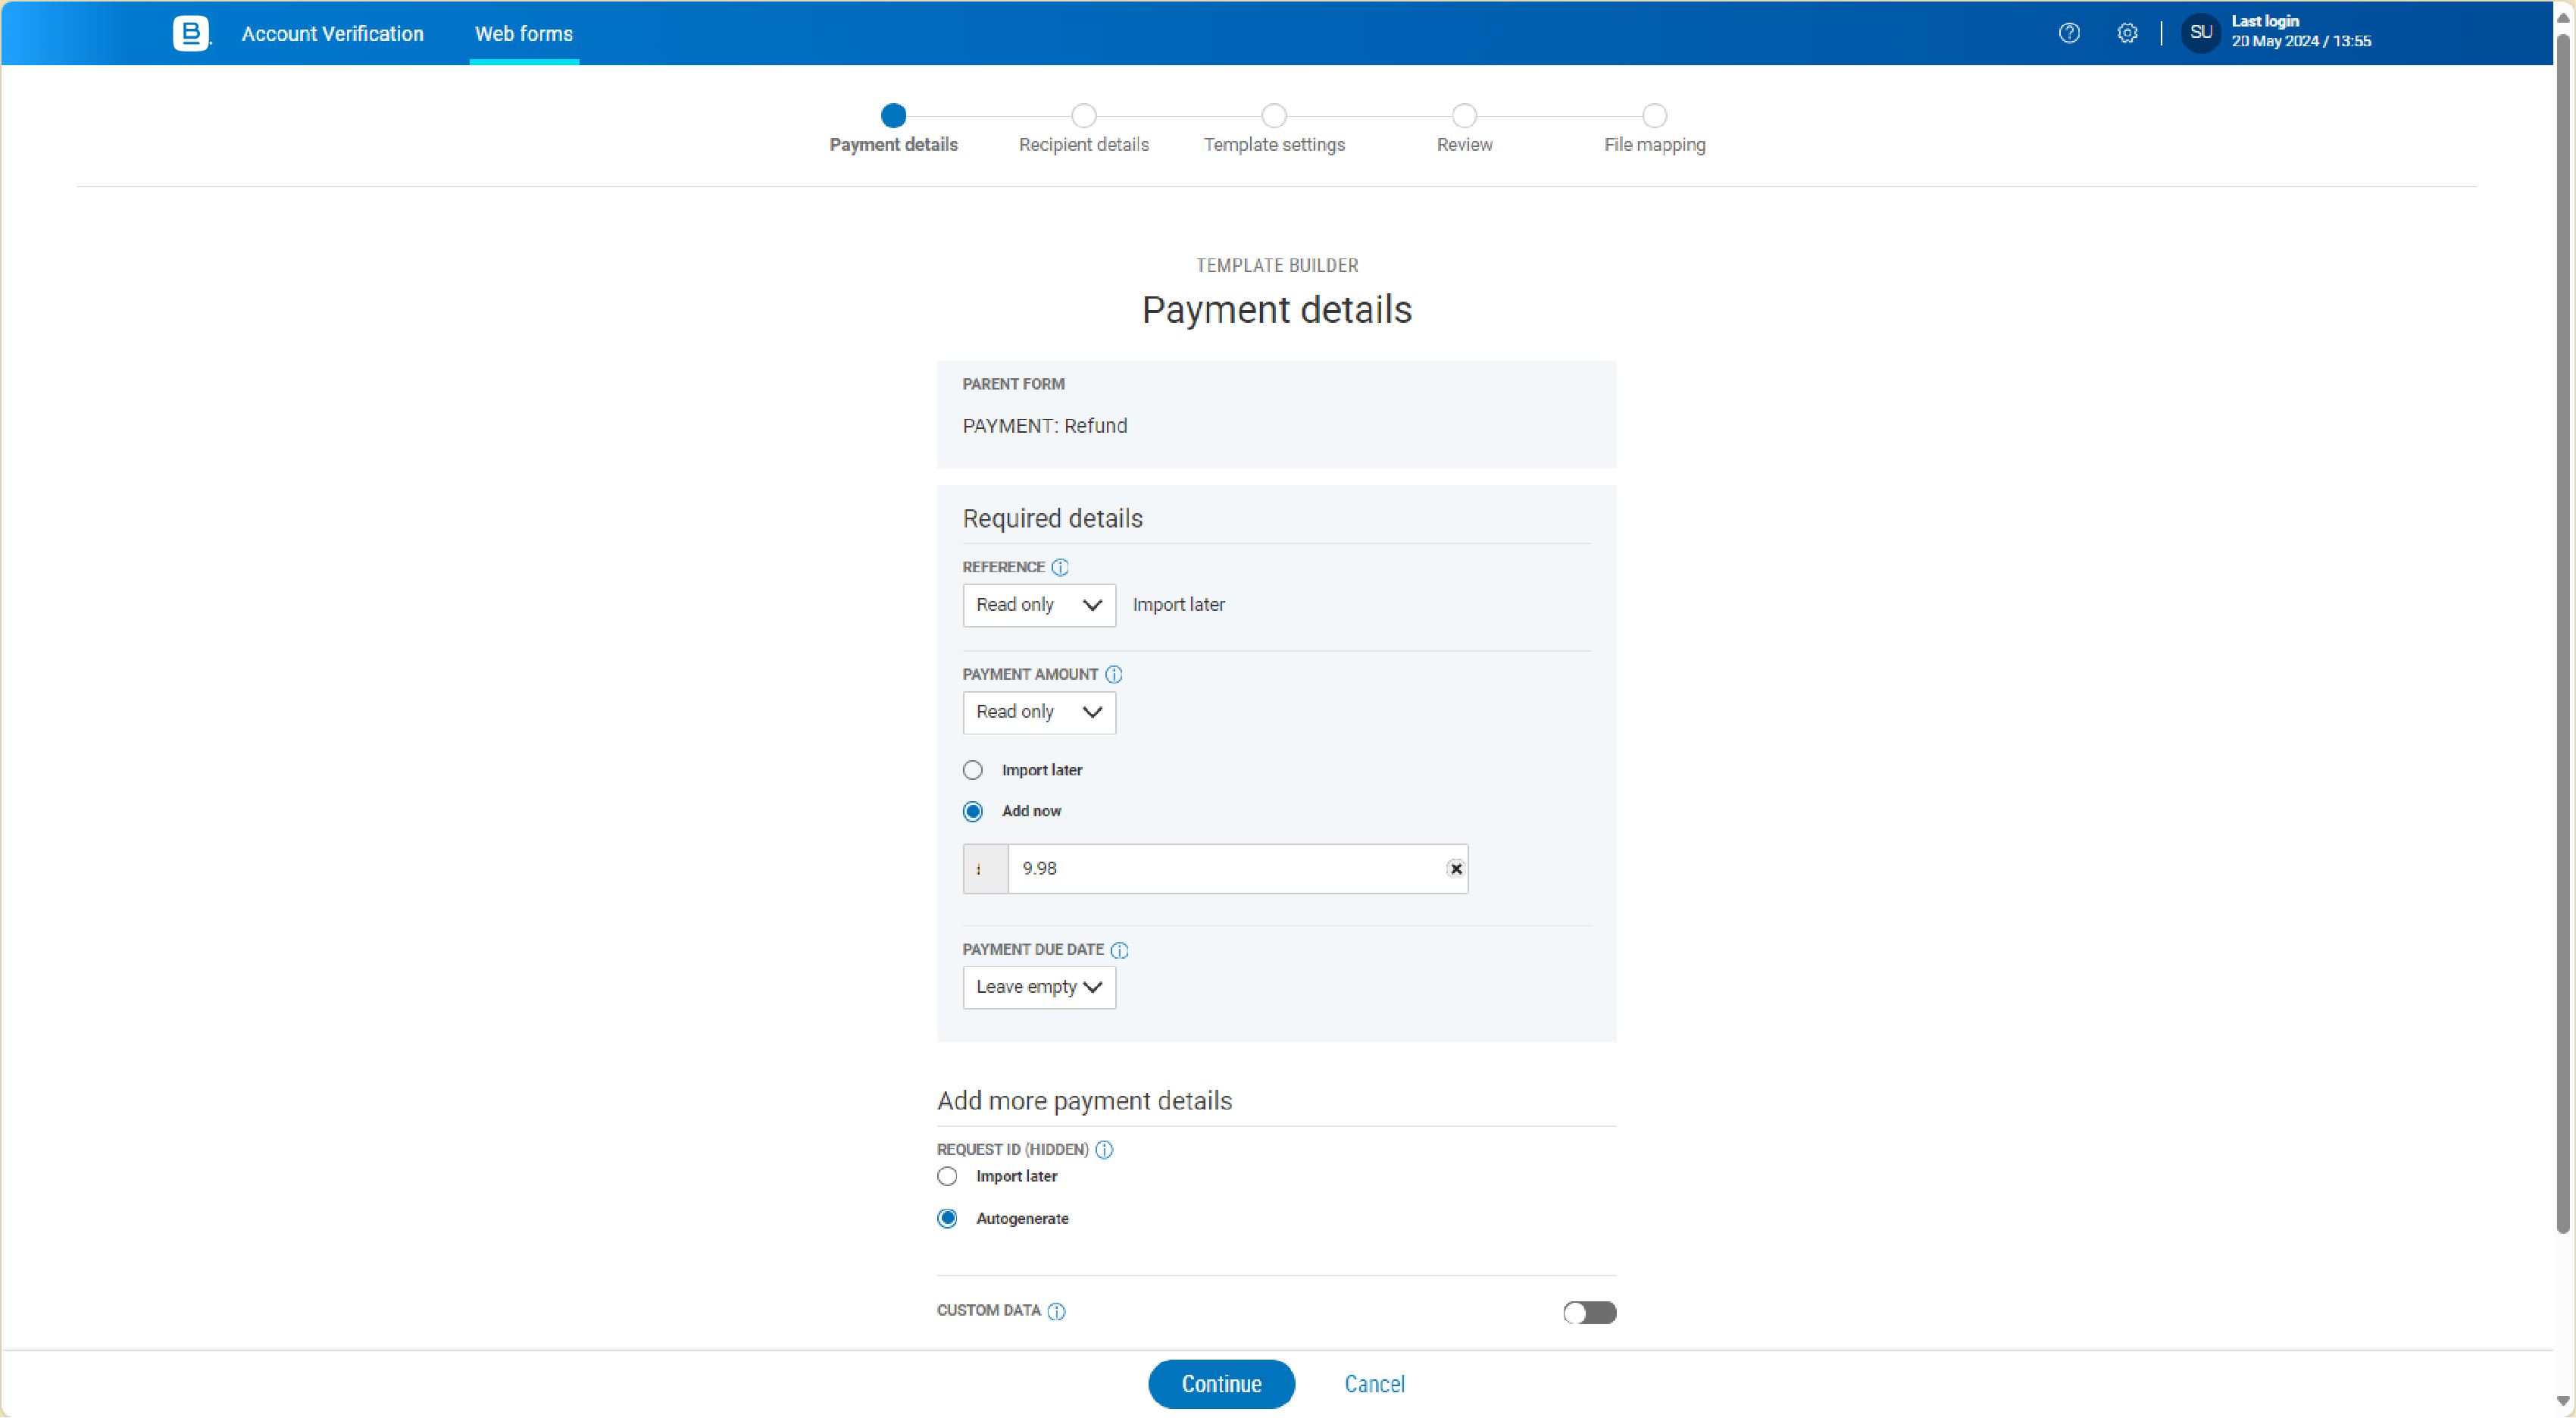Viewport: 2576px width, 1418px height.
Task: Open the settings gear icon
Action: 2127,33
